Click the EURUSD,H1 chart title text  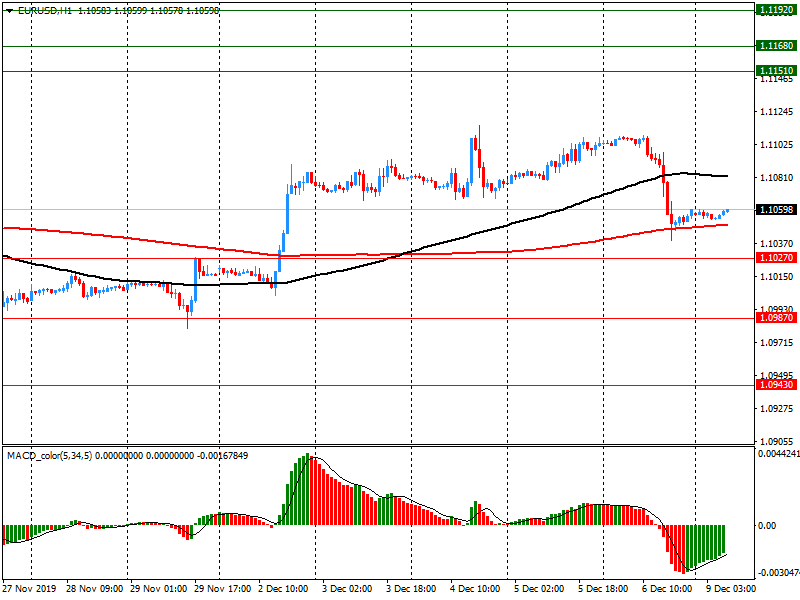click(x=45, y=10)
